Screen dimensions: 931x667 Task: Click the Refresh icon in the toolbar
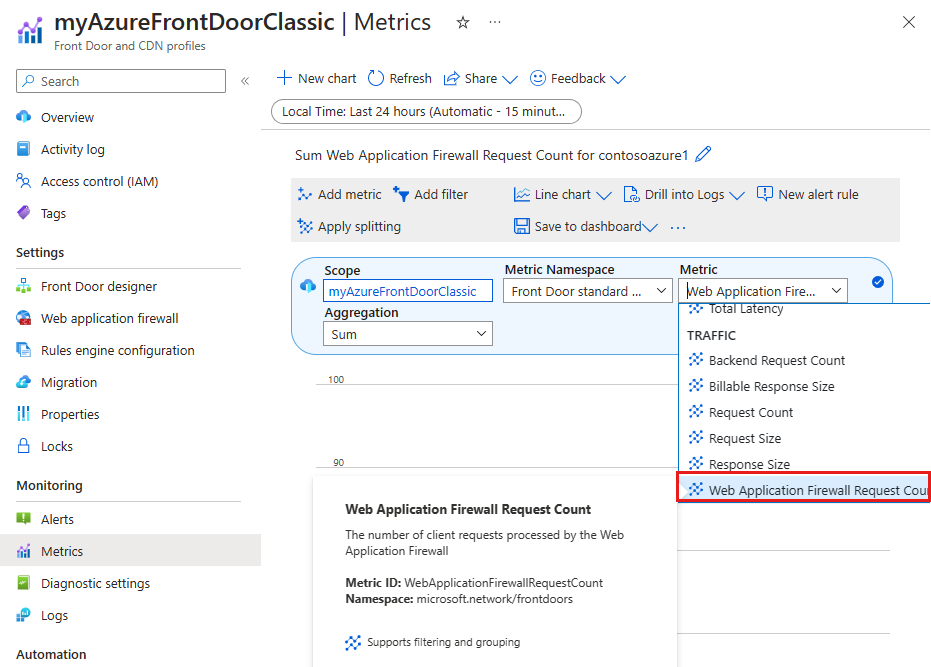[376, 78]
